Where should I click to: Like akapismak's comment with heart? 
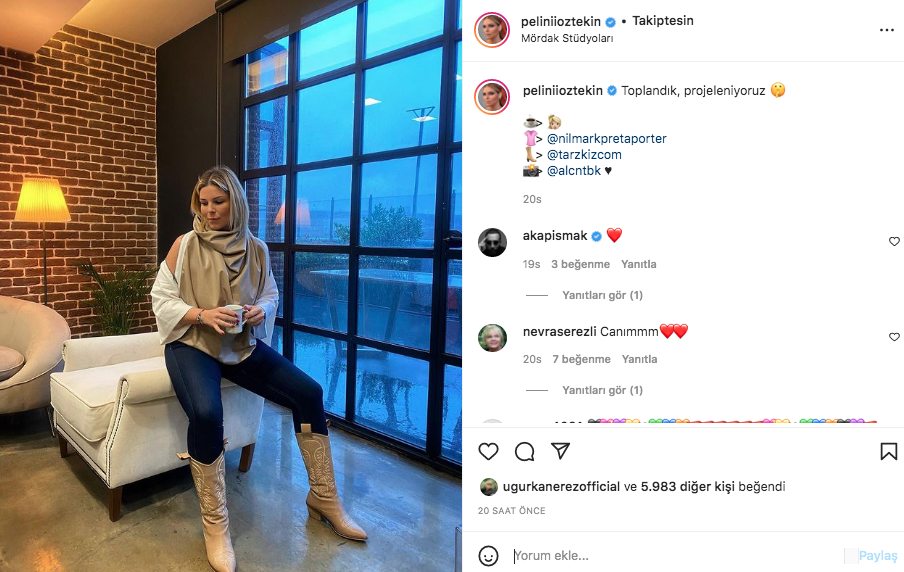(x=894, y=242)
